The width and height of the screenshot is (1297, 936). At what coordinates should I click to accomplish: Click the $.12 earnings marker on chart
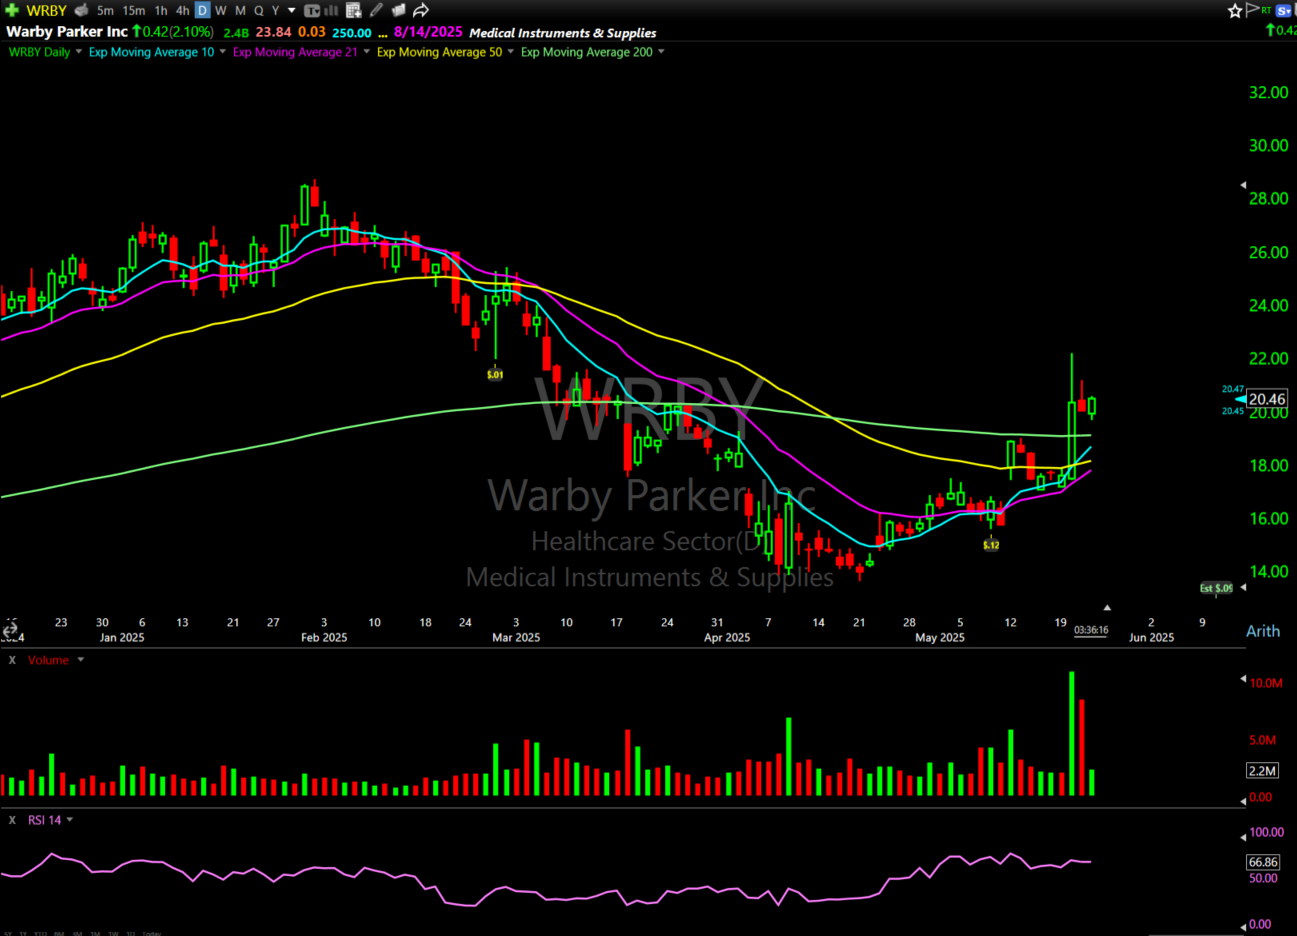tap(991, 545)
